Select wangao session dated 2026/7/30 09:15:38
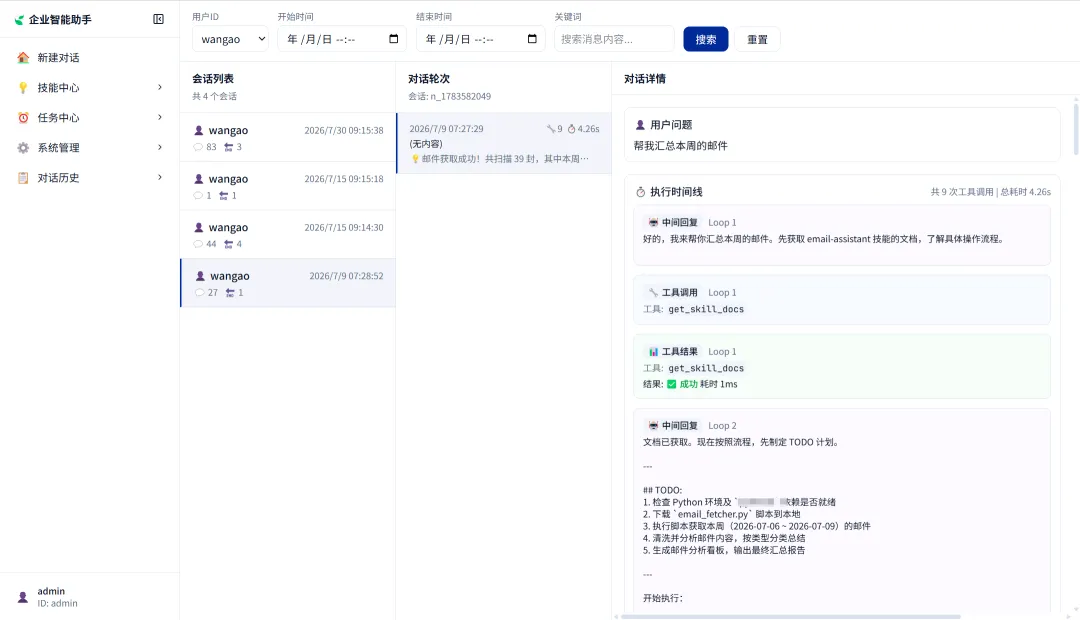The height and width of the screenshot is (620, 1080). click(x=288, y=138)
